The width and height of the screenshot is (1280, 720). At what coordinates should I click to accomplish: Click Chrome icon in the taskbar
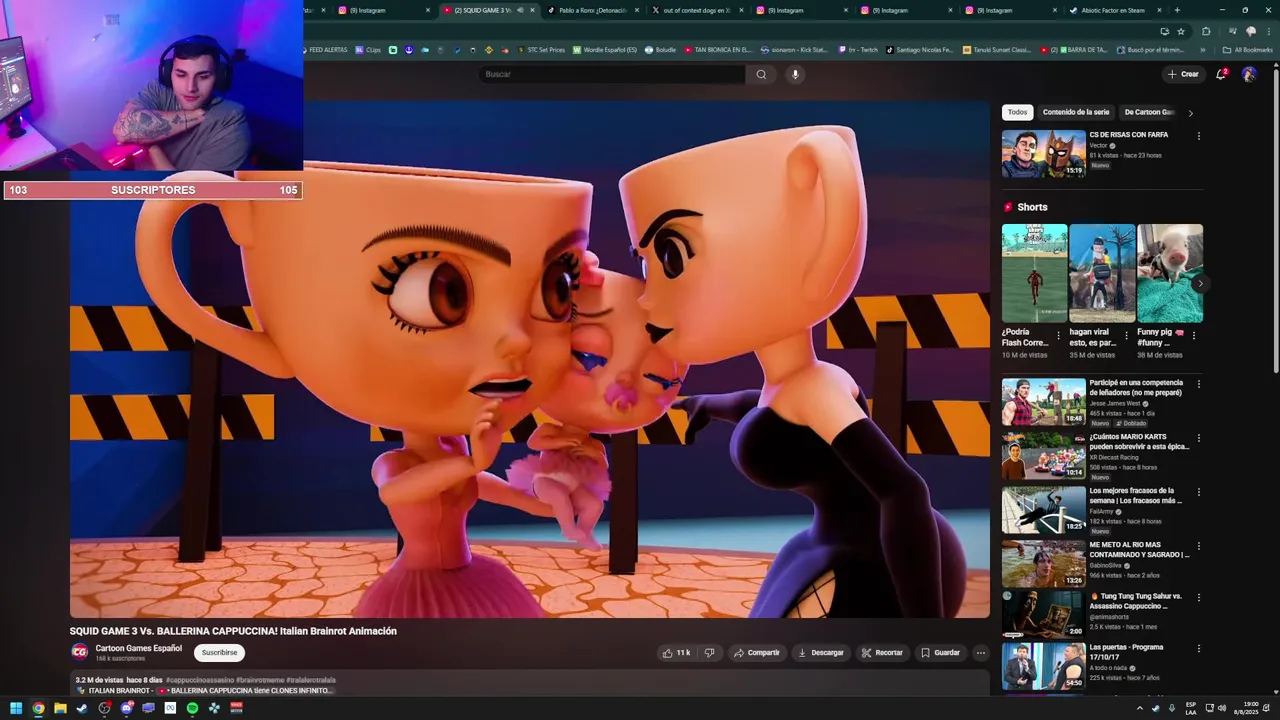(x=38, y=708)
